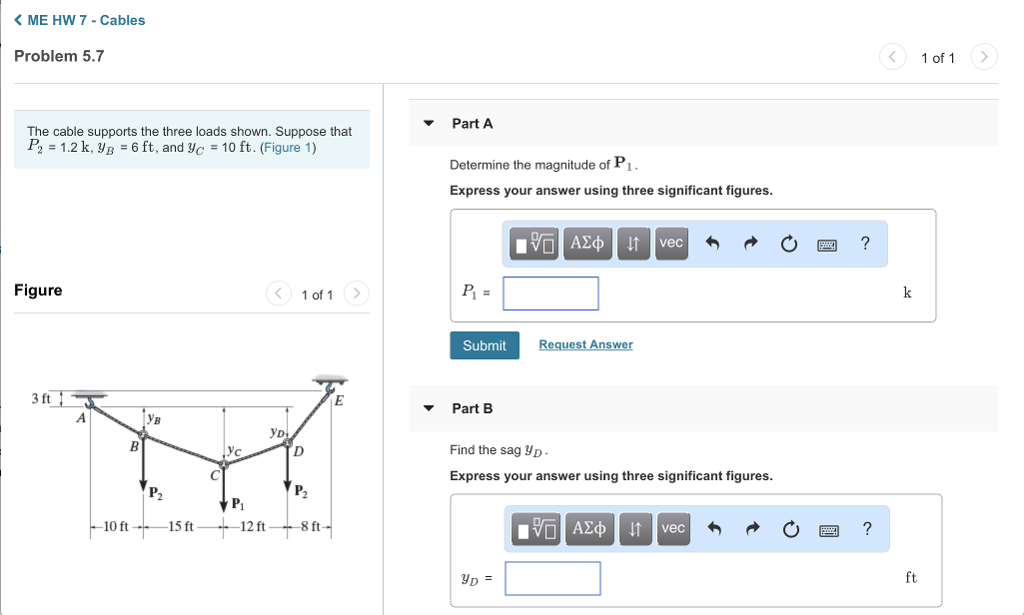Screen dimensions: 1024x615
Task: Click the Part A templates (square root) icon
Action: [535, 243]
